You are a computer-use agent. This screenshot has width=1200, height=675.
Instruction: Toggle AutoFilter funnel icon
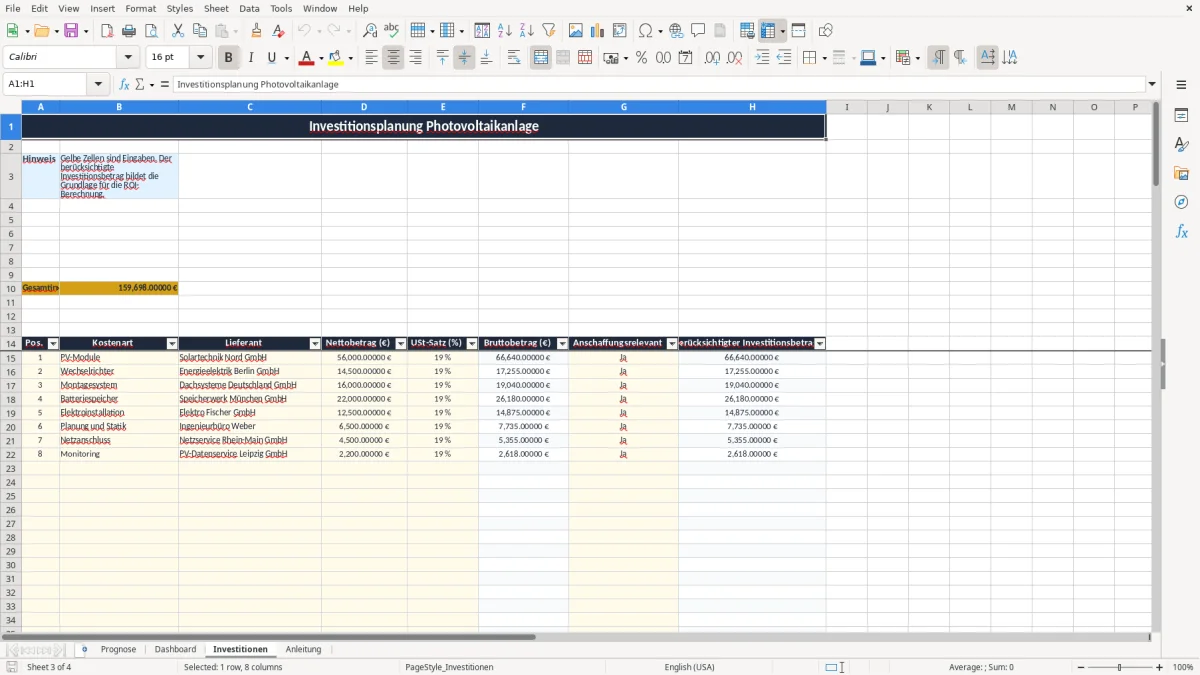pyautogui.click(x=548, y=31)
